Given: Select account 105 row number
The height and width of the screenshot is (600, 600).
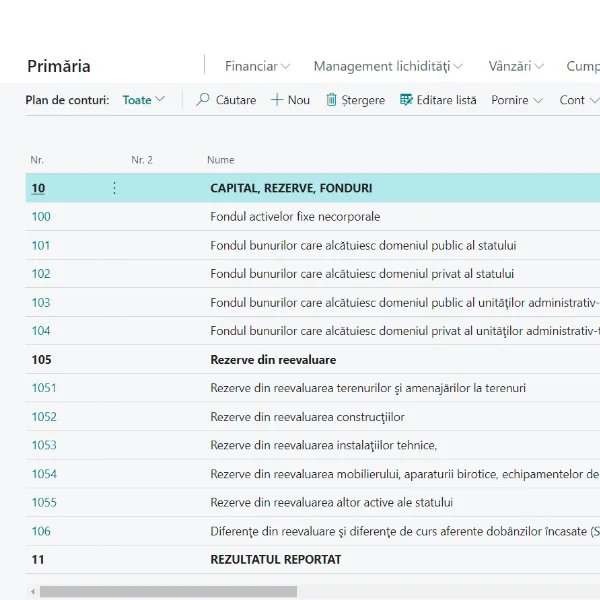Looking at the screenshot, I should point(41,360).
